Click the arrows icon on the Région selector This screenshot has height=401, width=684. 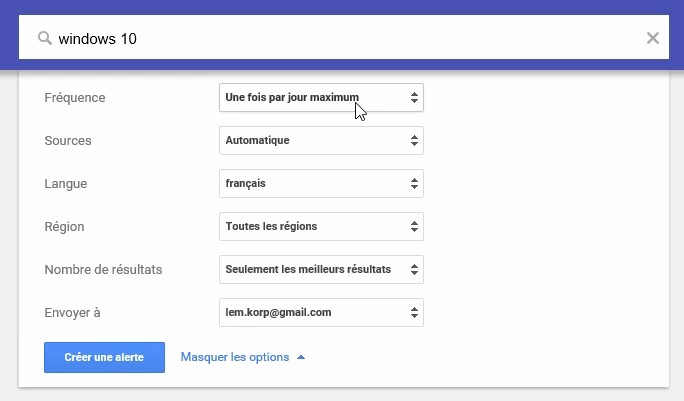point(414,227)
